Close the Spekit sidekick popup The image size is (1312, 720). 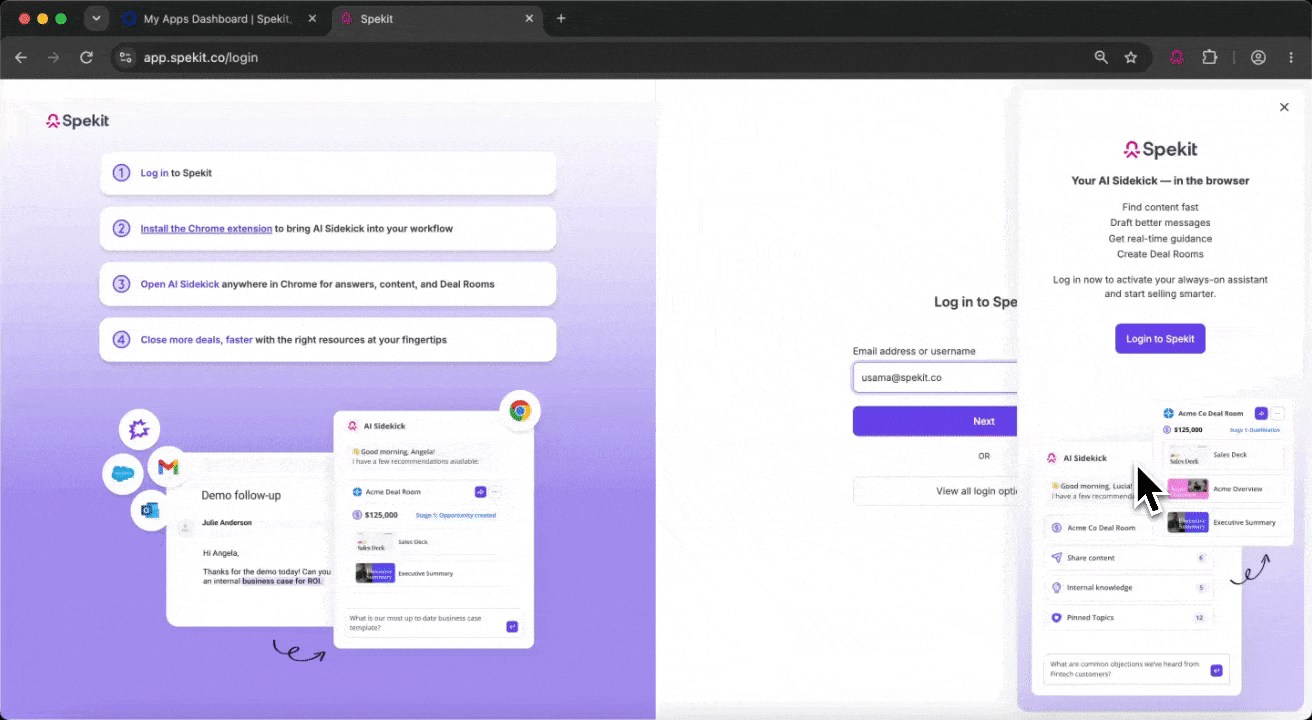click(1284, 107)
